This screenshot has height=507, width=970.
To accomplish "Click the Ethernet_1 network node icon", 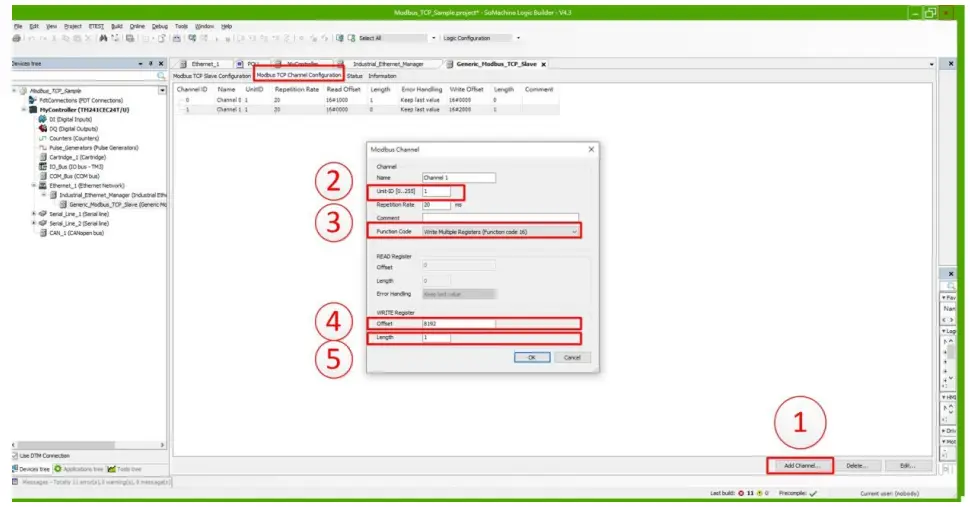I will click(43, 185).
